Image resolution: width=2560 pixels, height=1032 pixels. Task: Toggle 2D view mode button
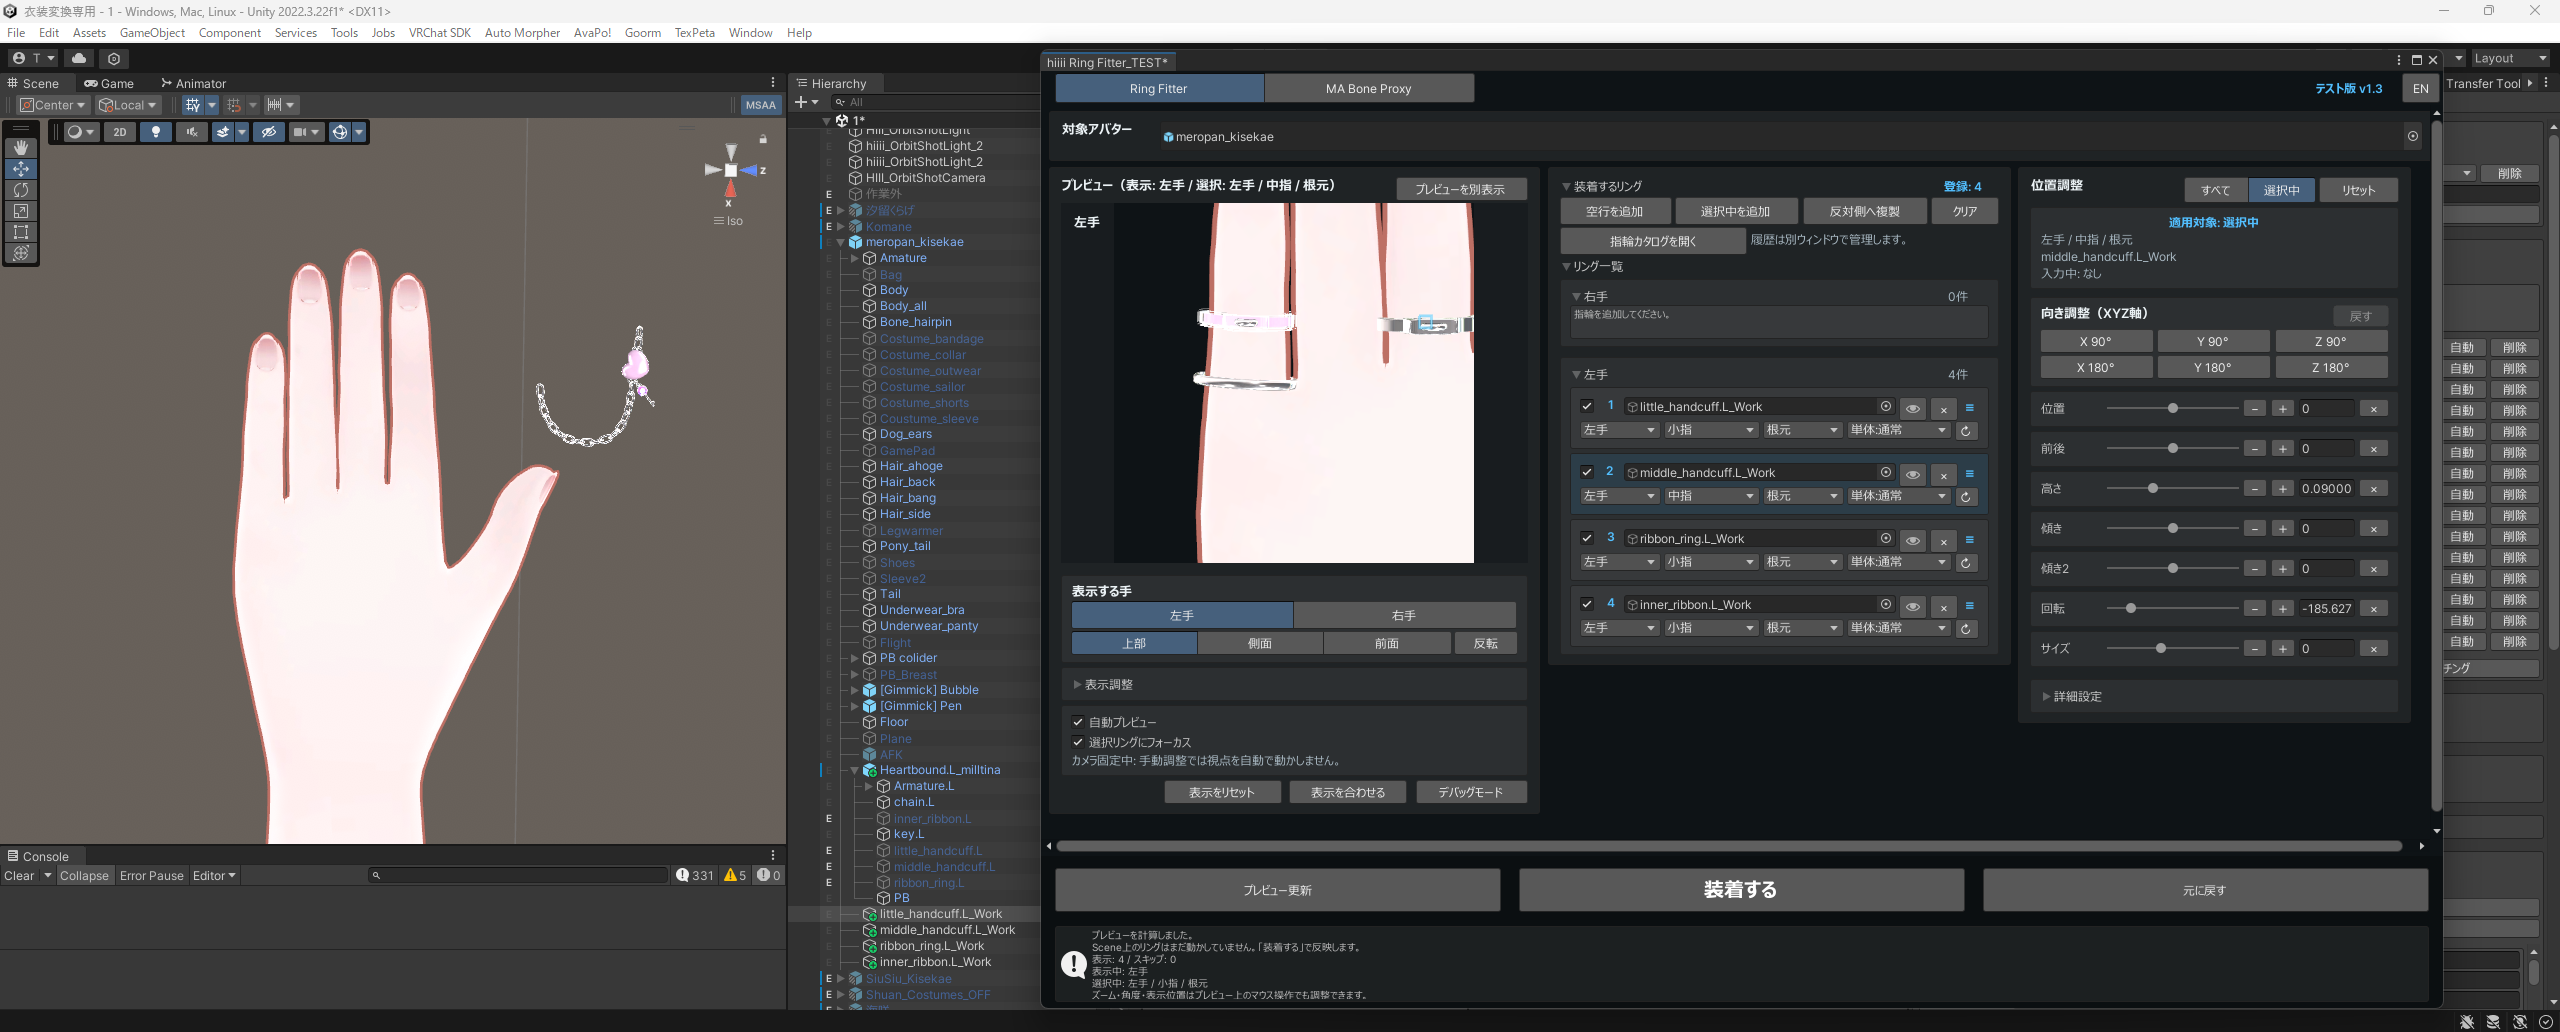[120, 132]
